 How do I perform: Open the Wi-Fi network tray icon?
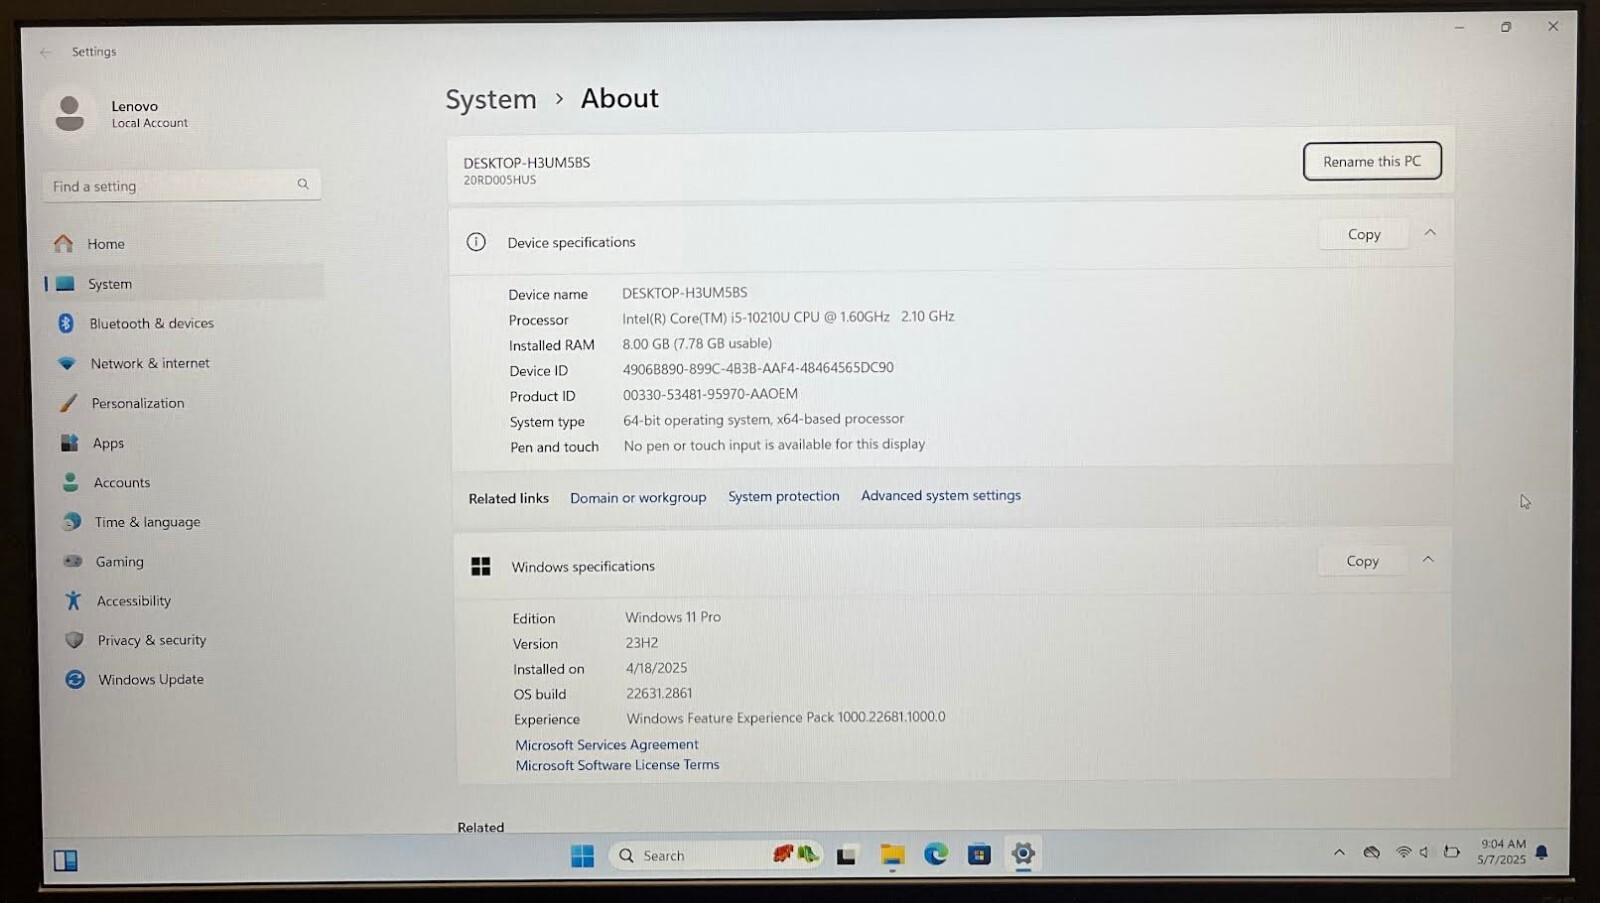(1404, 852)
